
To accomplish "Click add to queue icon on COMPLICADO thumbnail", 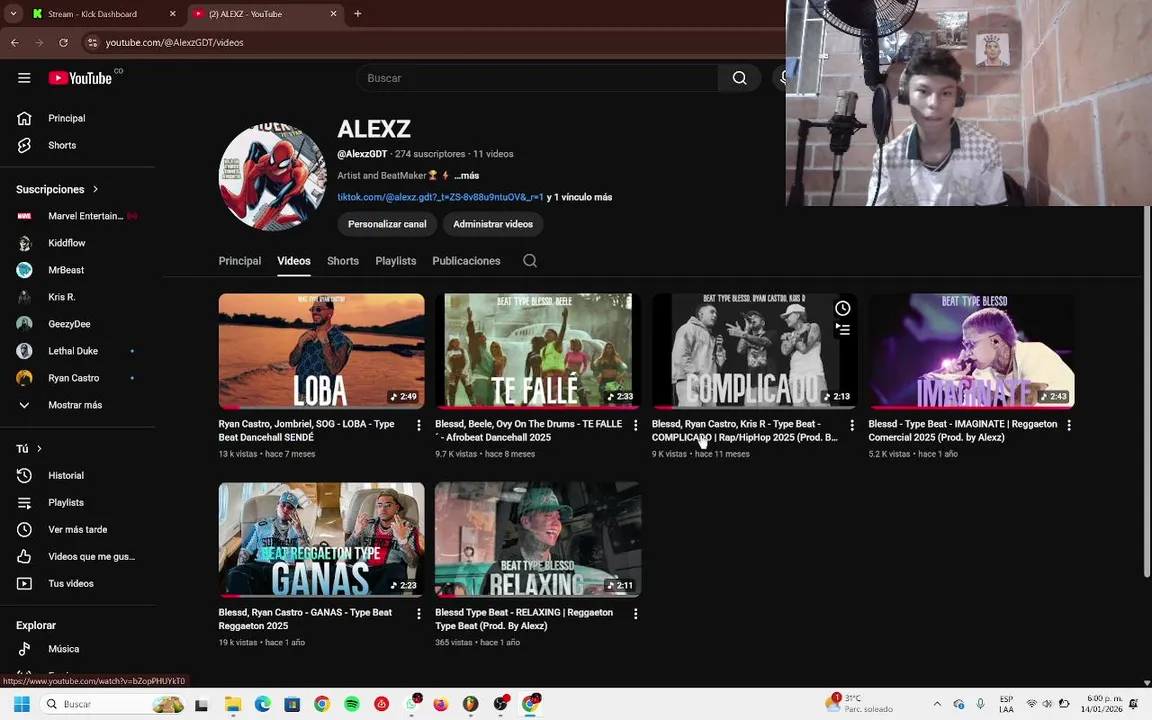I will point(843,330).
